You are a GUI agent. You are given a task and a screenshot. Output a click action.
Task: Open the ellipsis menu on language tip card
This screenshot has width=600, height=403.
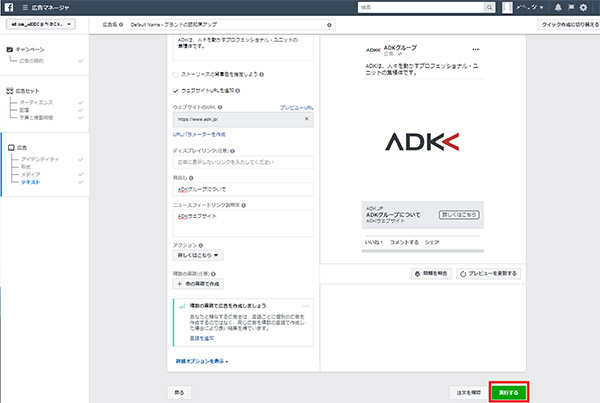click(305, 306)
